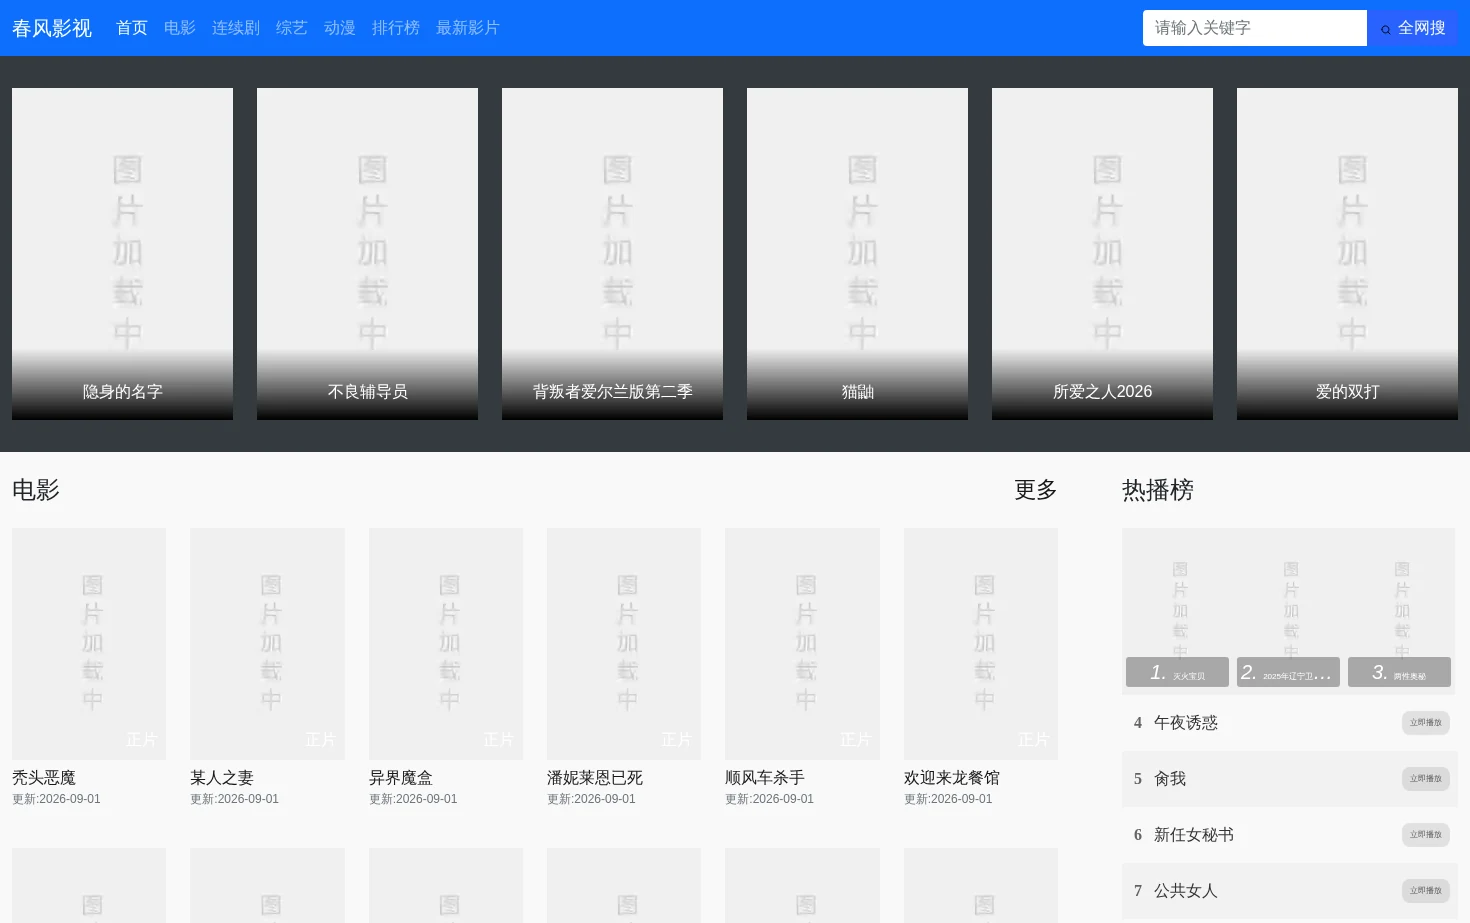Viewport: 1470px width, 923px height.
Task: Open the 异界魔盒 movie poster
Action: click(x=446, y=644)
